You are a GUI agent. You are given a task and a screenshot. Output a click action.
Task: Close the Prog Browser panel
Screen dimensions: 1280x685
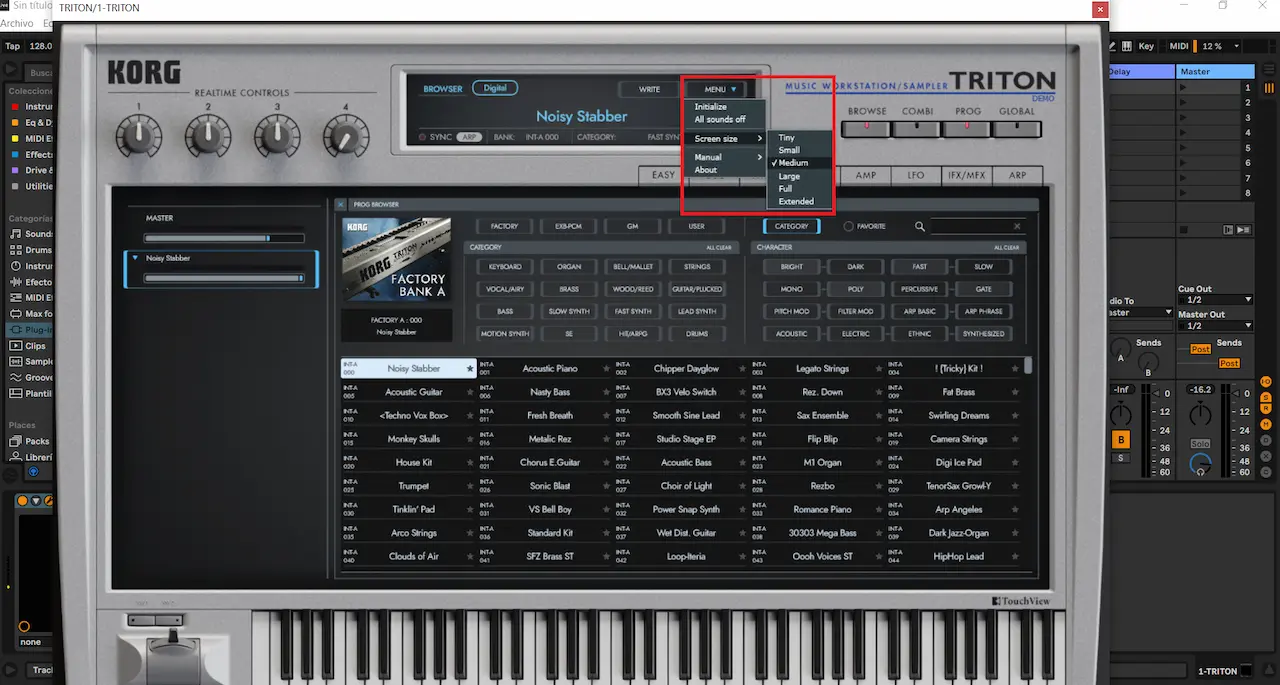tap(341, 204)
